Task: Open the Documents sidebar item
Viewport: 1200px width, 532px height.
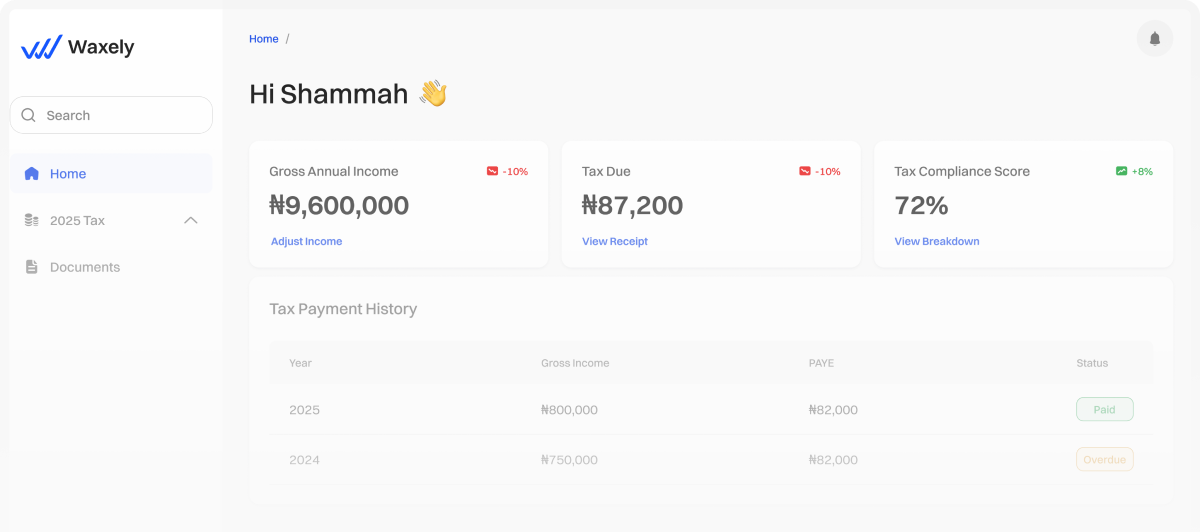Action: (x=85, y=267)
